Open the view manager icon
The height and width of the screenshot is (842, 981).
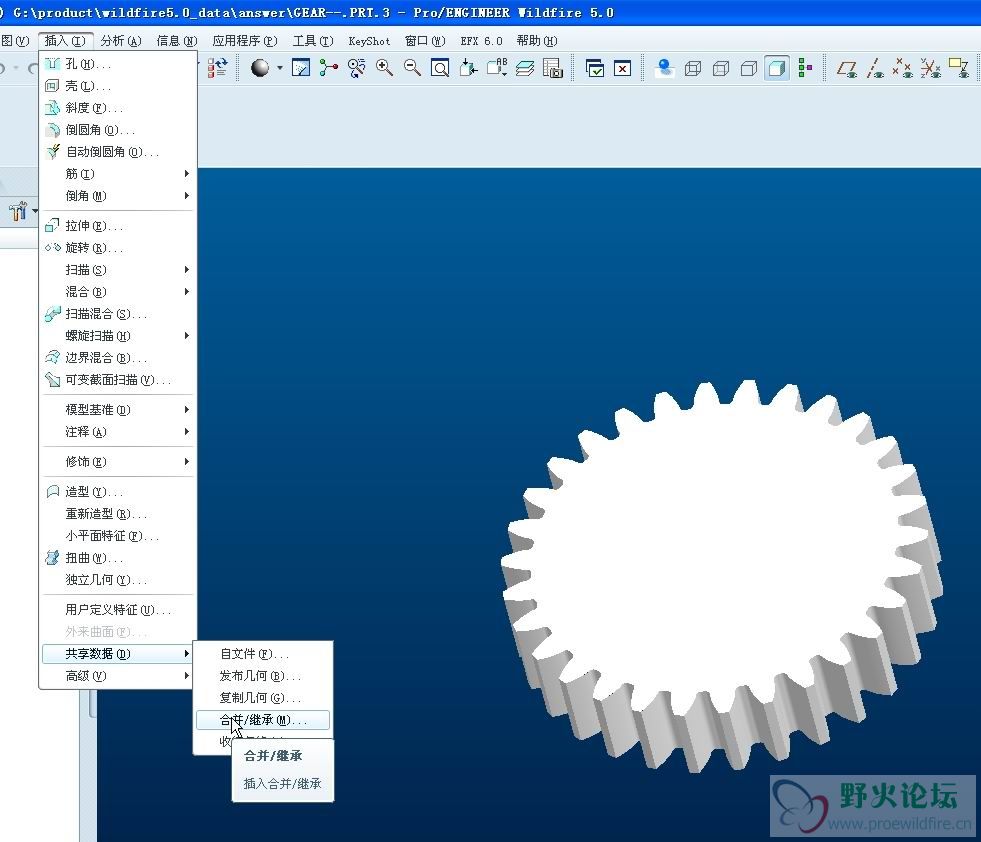click(553, 68)
